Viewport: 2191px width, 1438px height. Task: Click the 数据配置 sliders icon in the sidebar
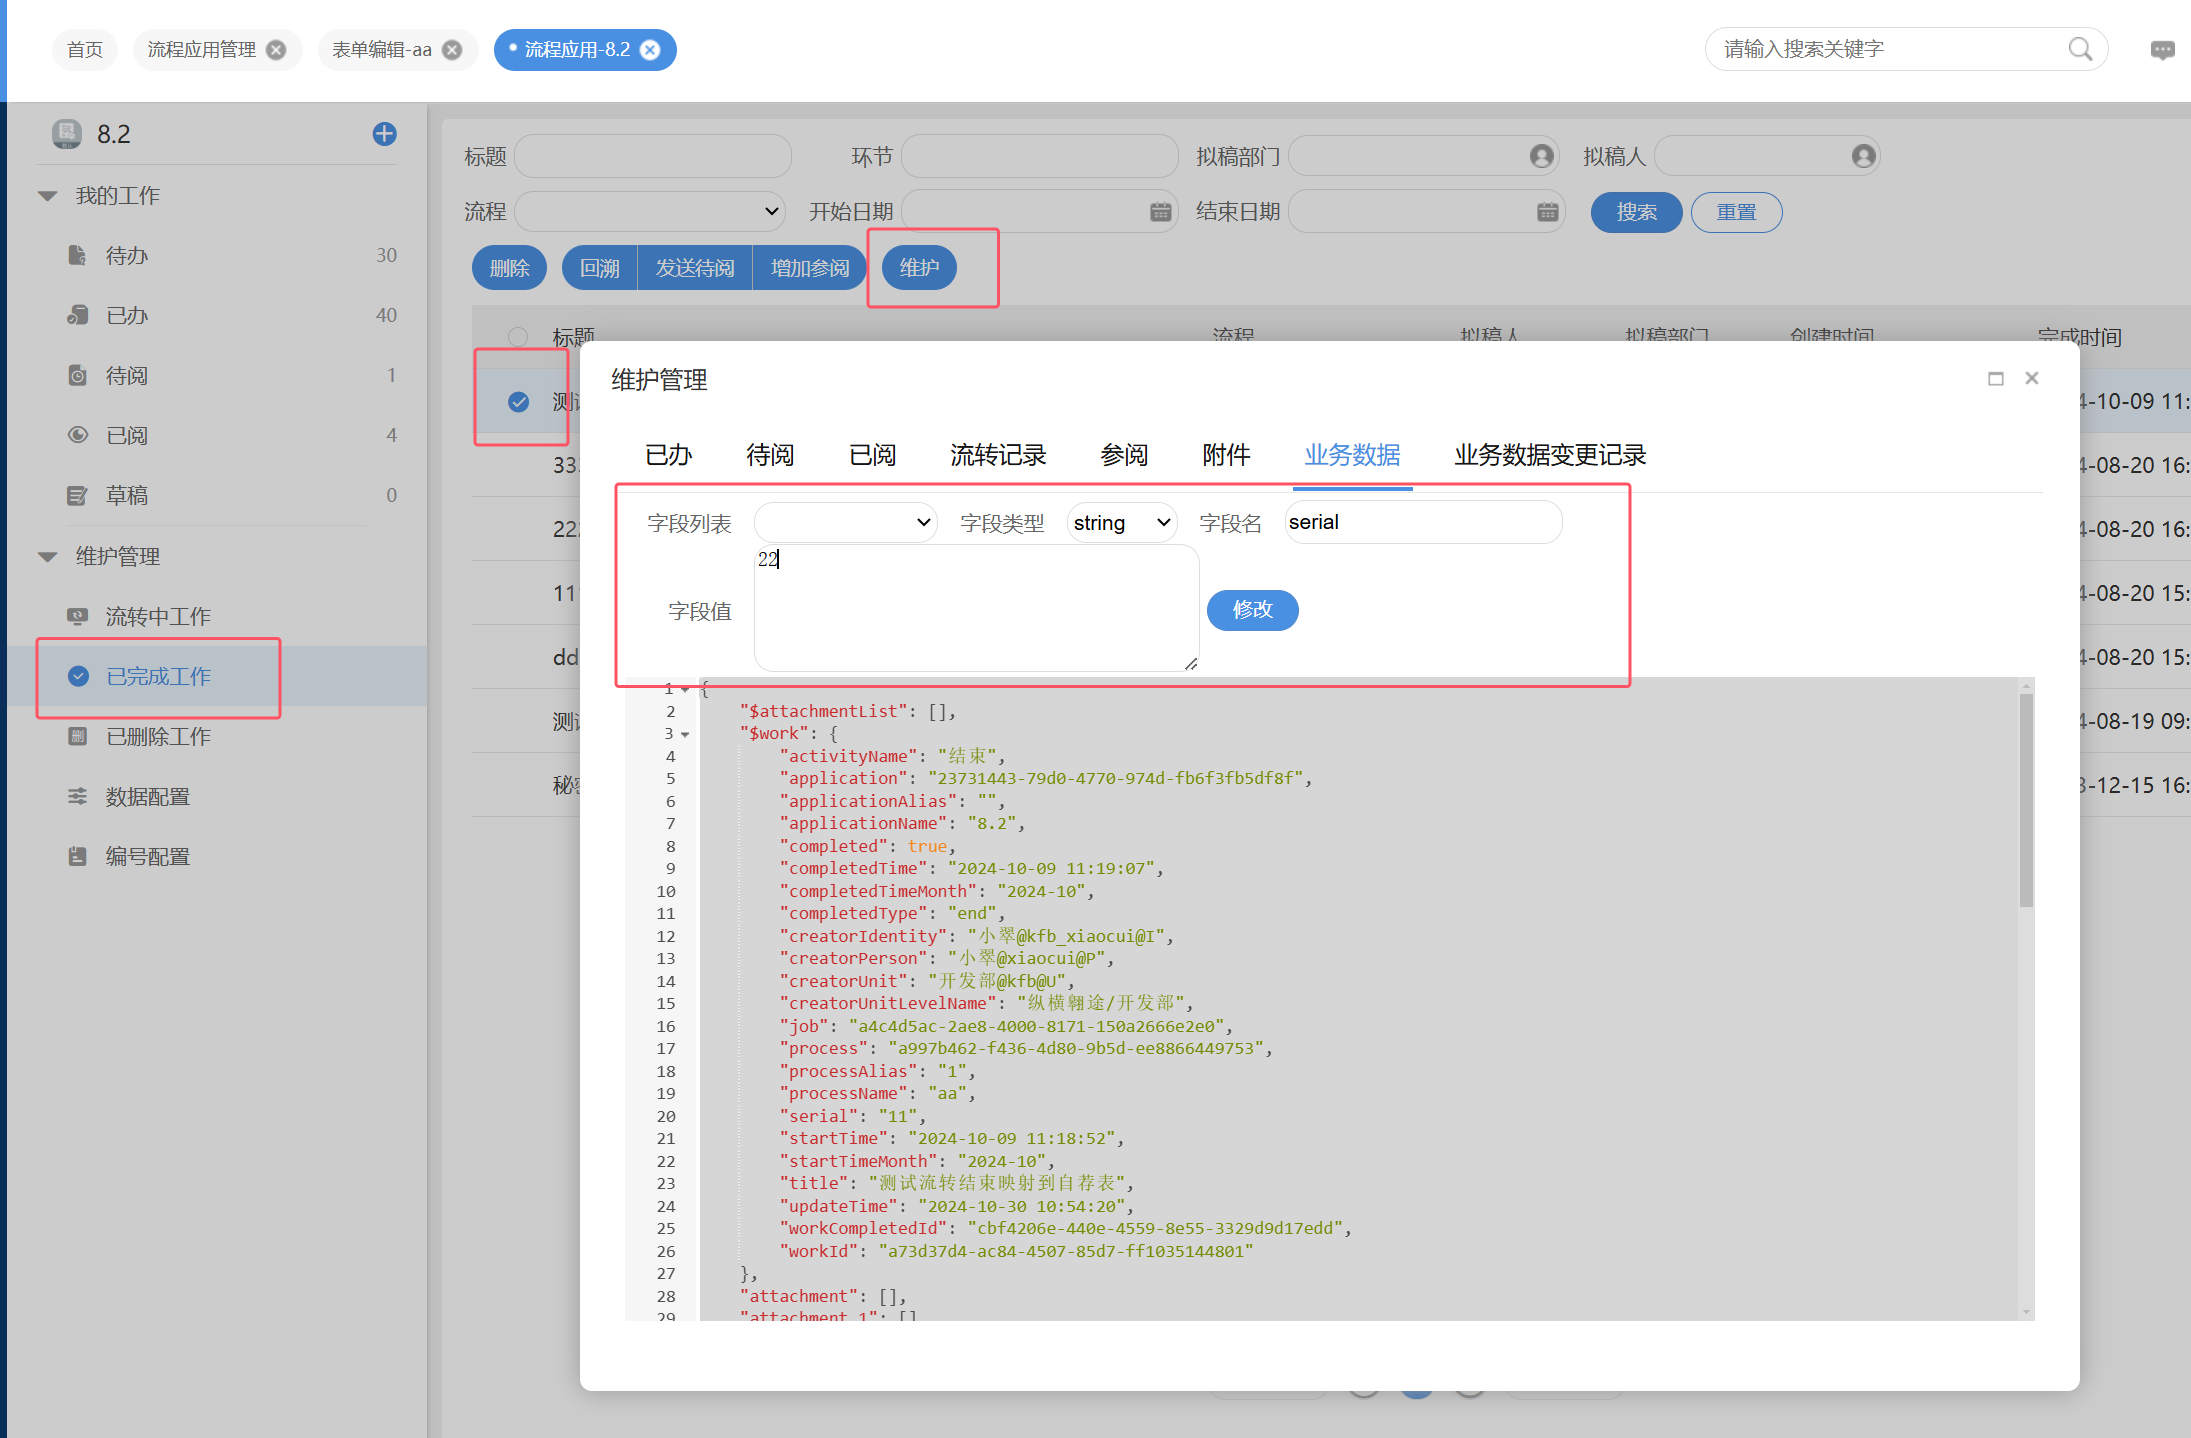coord(77,796)
